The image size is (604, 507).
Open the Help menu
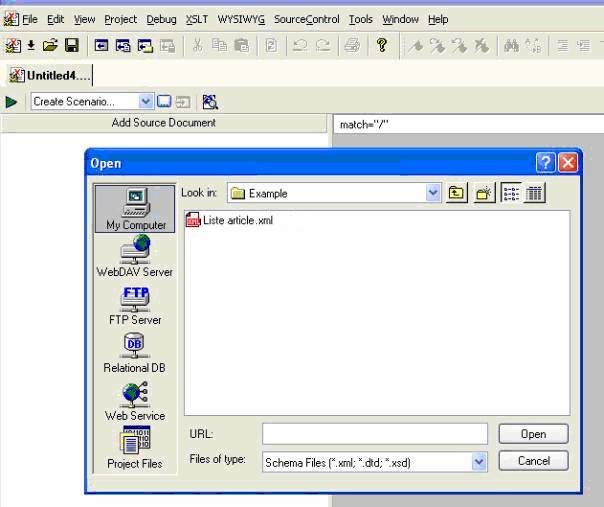438,19
